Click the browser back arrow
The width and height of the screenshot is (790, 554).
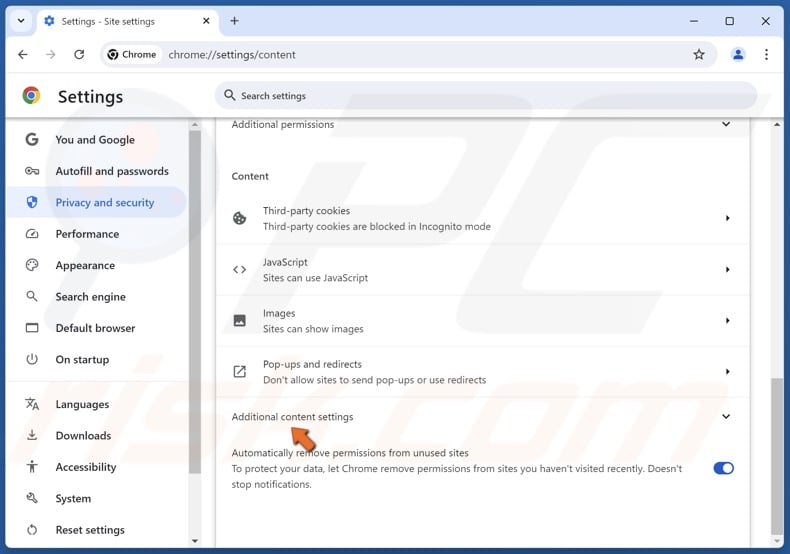pos(23,54)
